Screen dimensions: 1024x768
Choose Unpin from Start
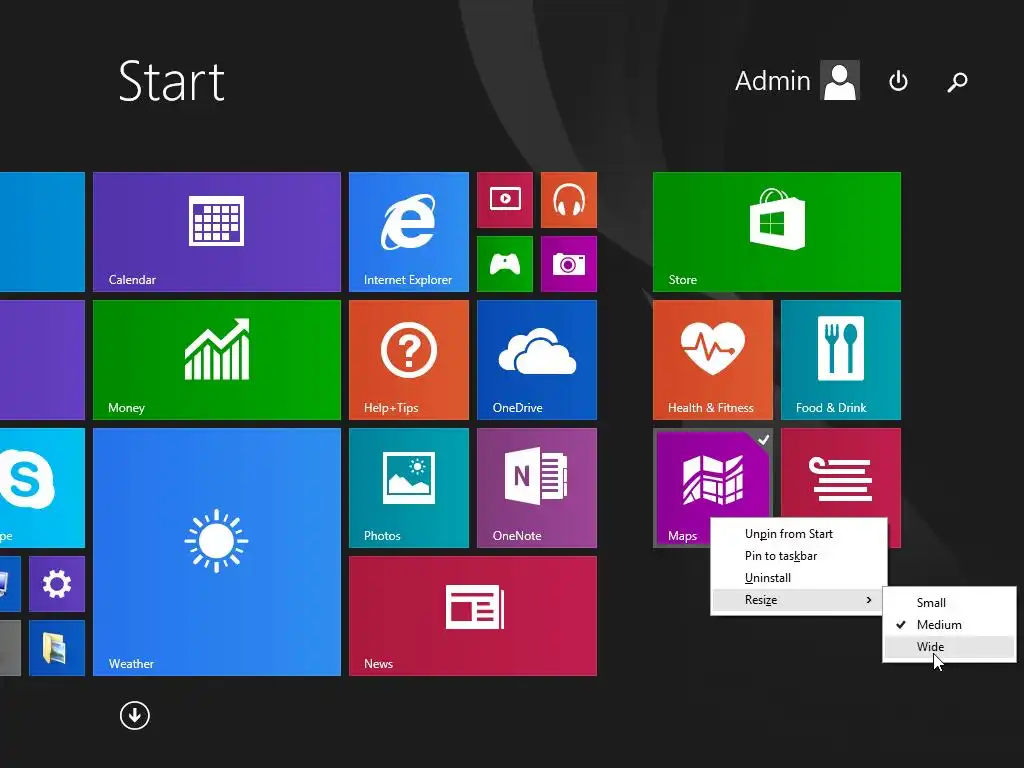click(799, 534)
